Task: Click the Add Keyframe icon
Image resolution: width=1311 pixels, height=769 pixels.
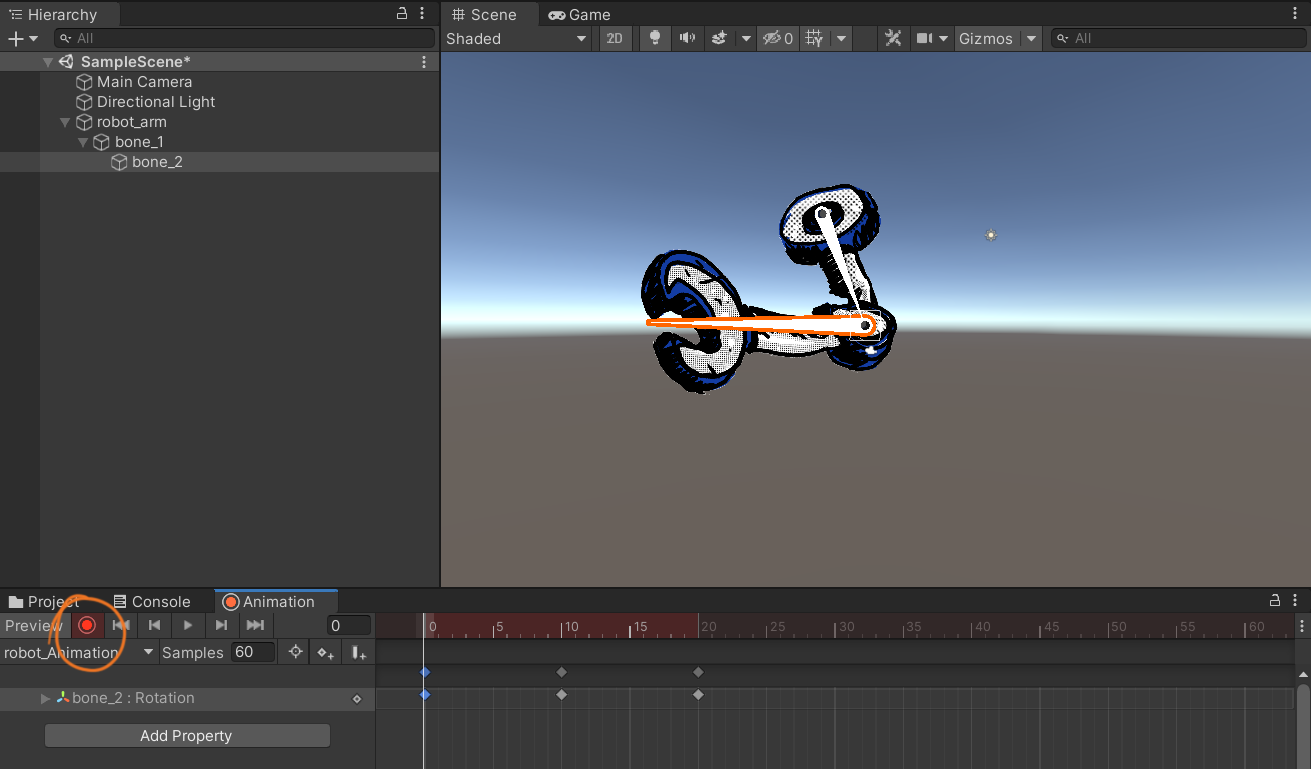Action: click(326, 652)
